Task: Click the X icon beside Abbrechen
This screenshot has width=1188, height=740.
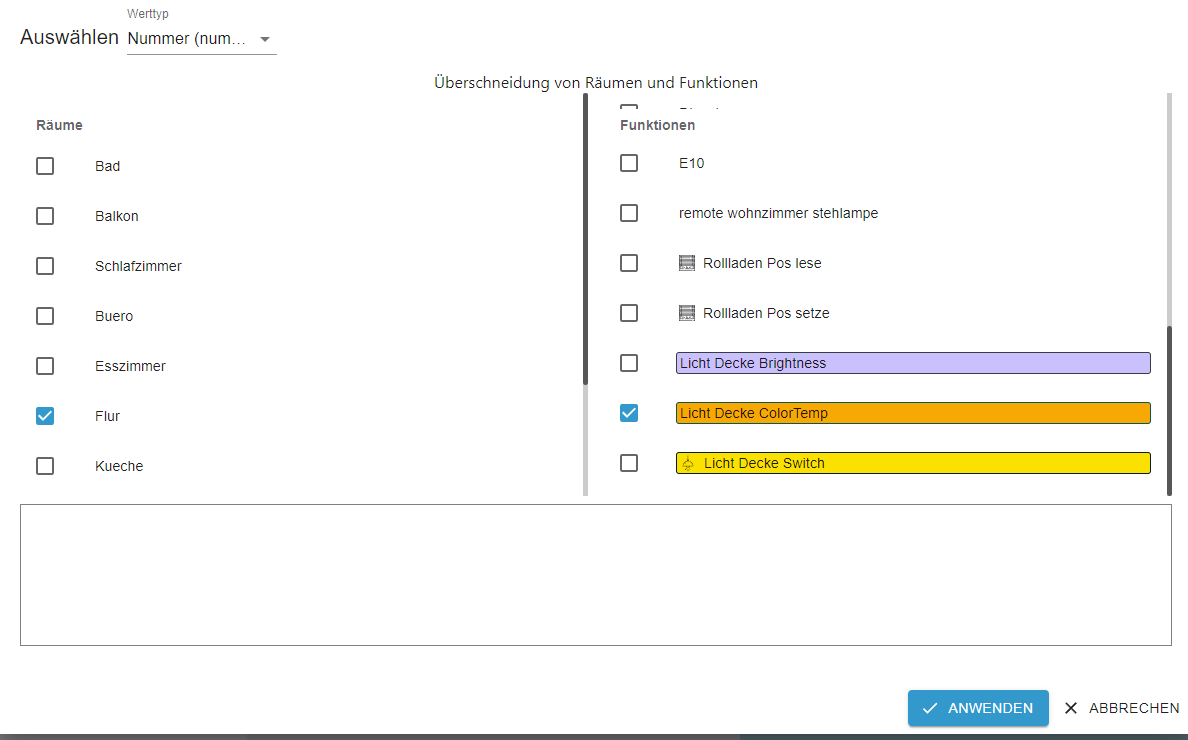Action: pos(1071,708)
